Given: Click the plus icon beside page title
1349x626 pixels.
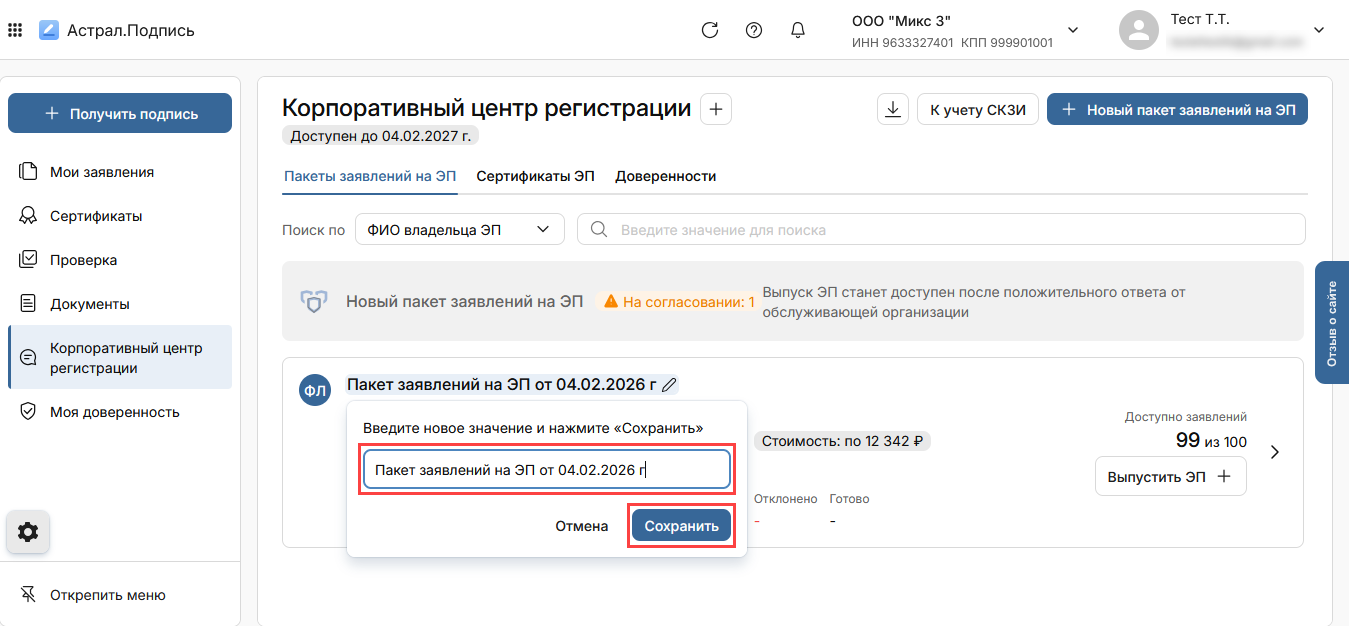Looking at the screenshot, I should (716, 109).
